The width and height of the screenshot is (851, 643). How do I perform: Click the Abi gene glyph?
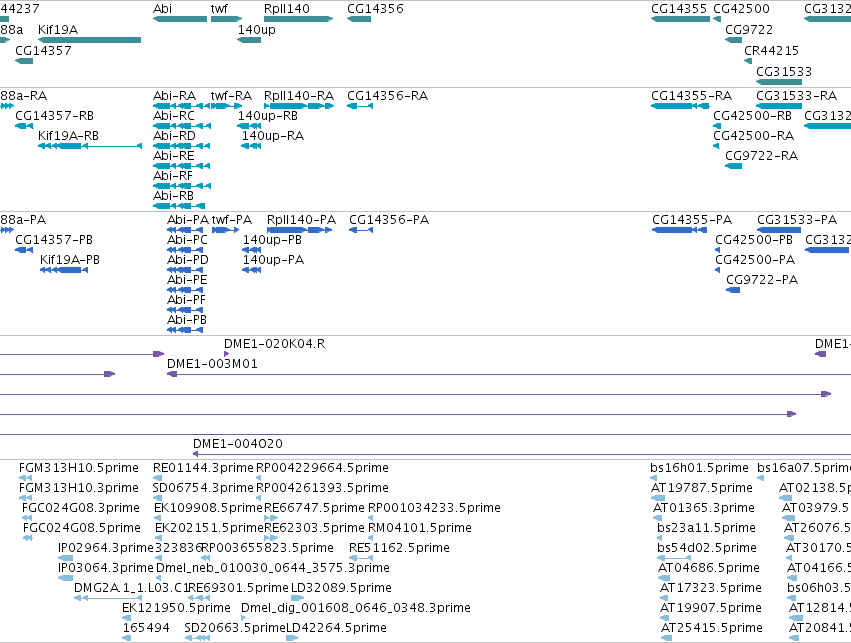[x=180, y=19]
